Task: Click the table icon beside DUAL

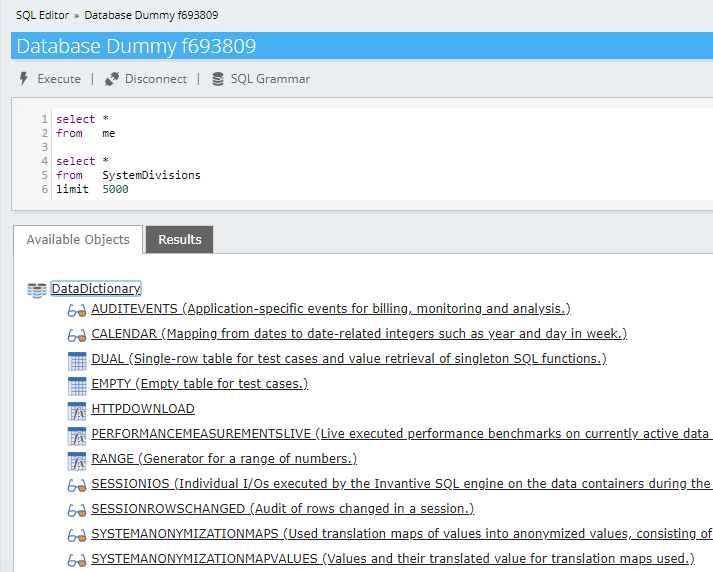Action: pos(77,361)
